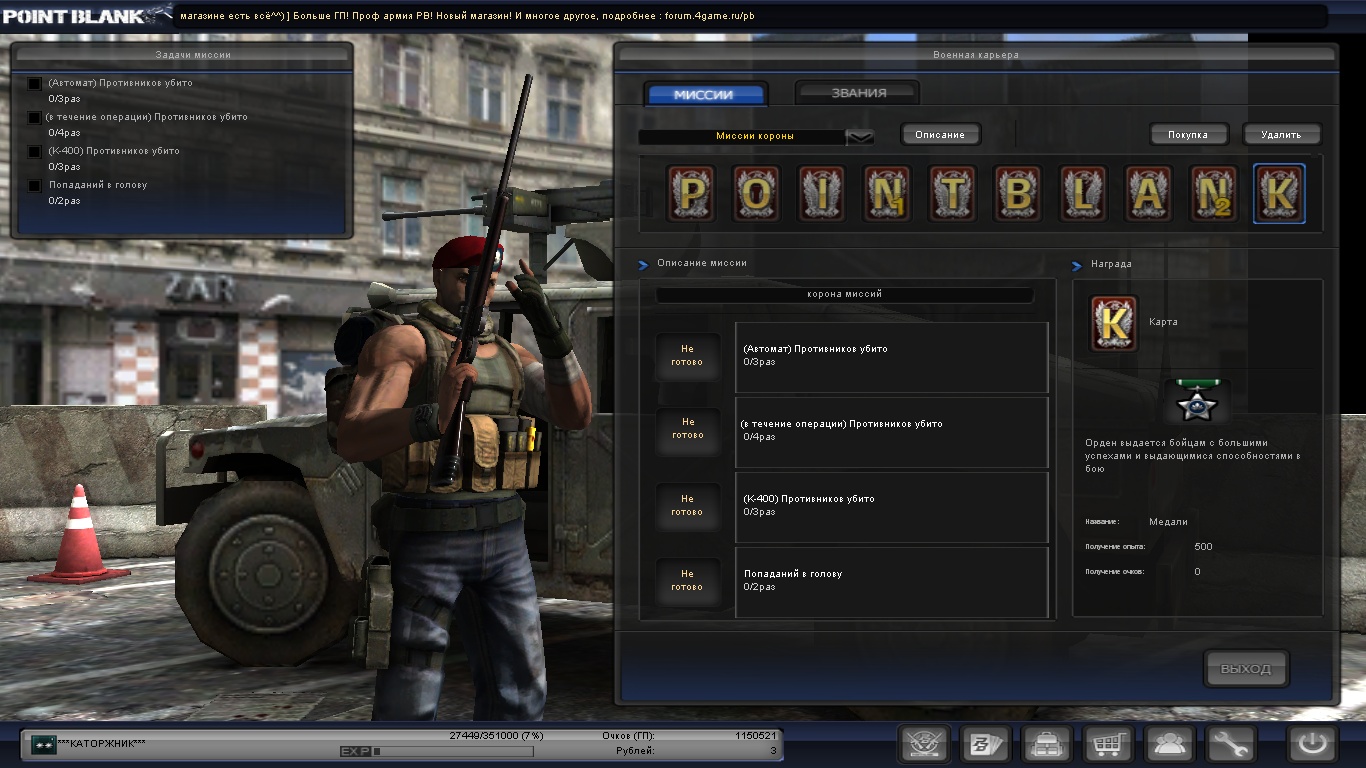Viewport: 1366px width, 768px height.
Task: Click Не готово button for К-400 mission
Action: point(687,505)
